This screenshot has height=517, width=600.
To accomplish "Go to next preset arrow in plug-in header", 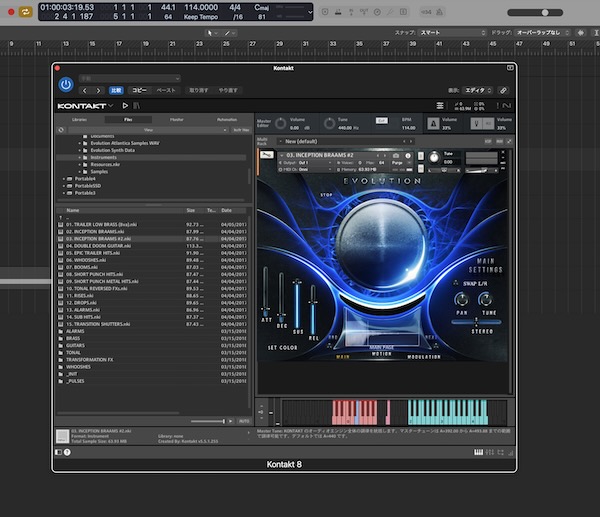I will [x=98, y=91].
